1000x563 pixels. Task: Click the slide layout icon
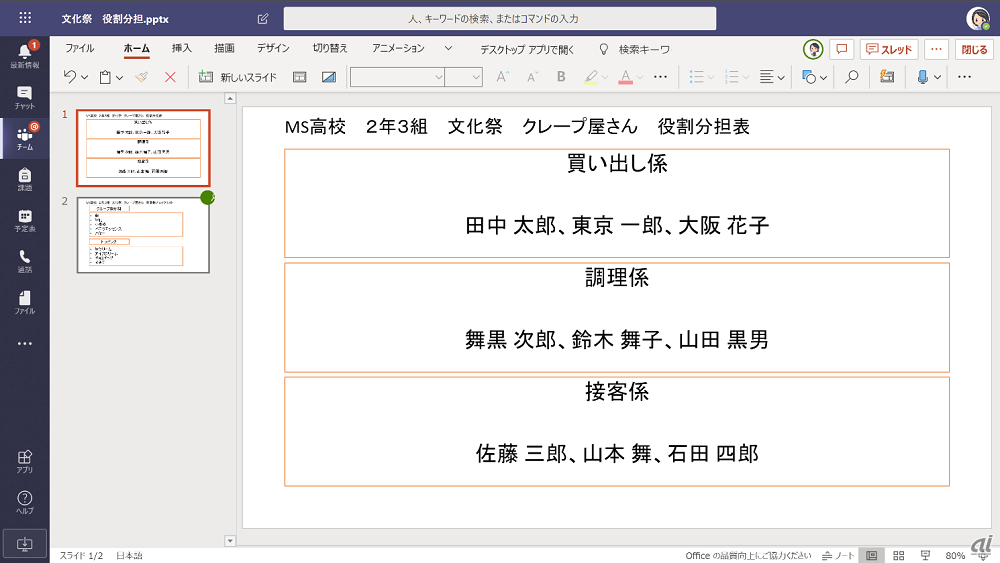tap(299, 77)
